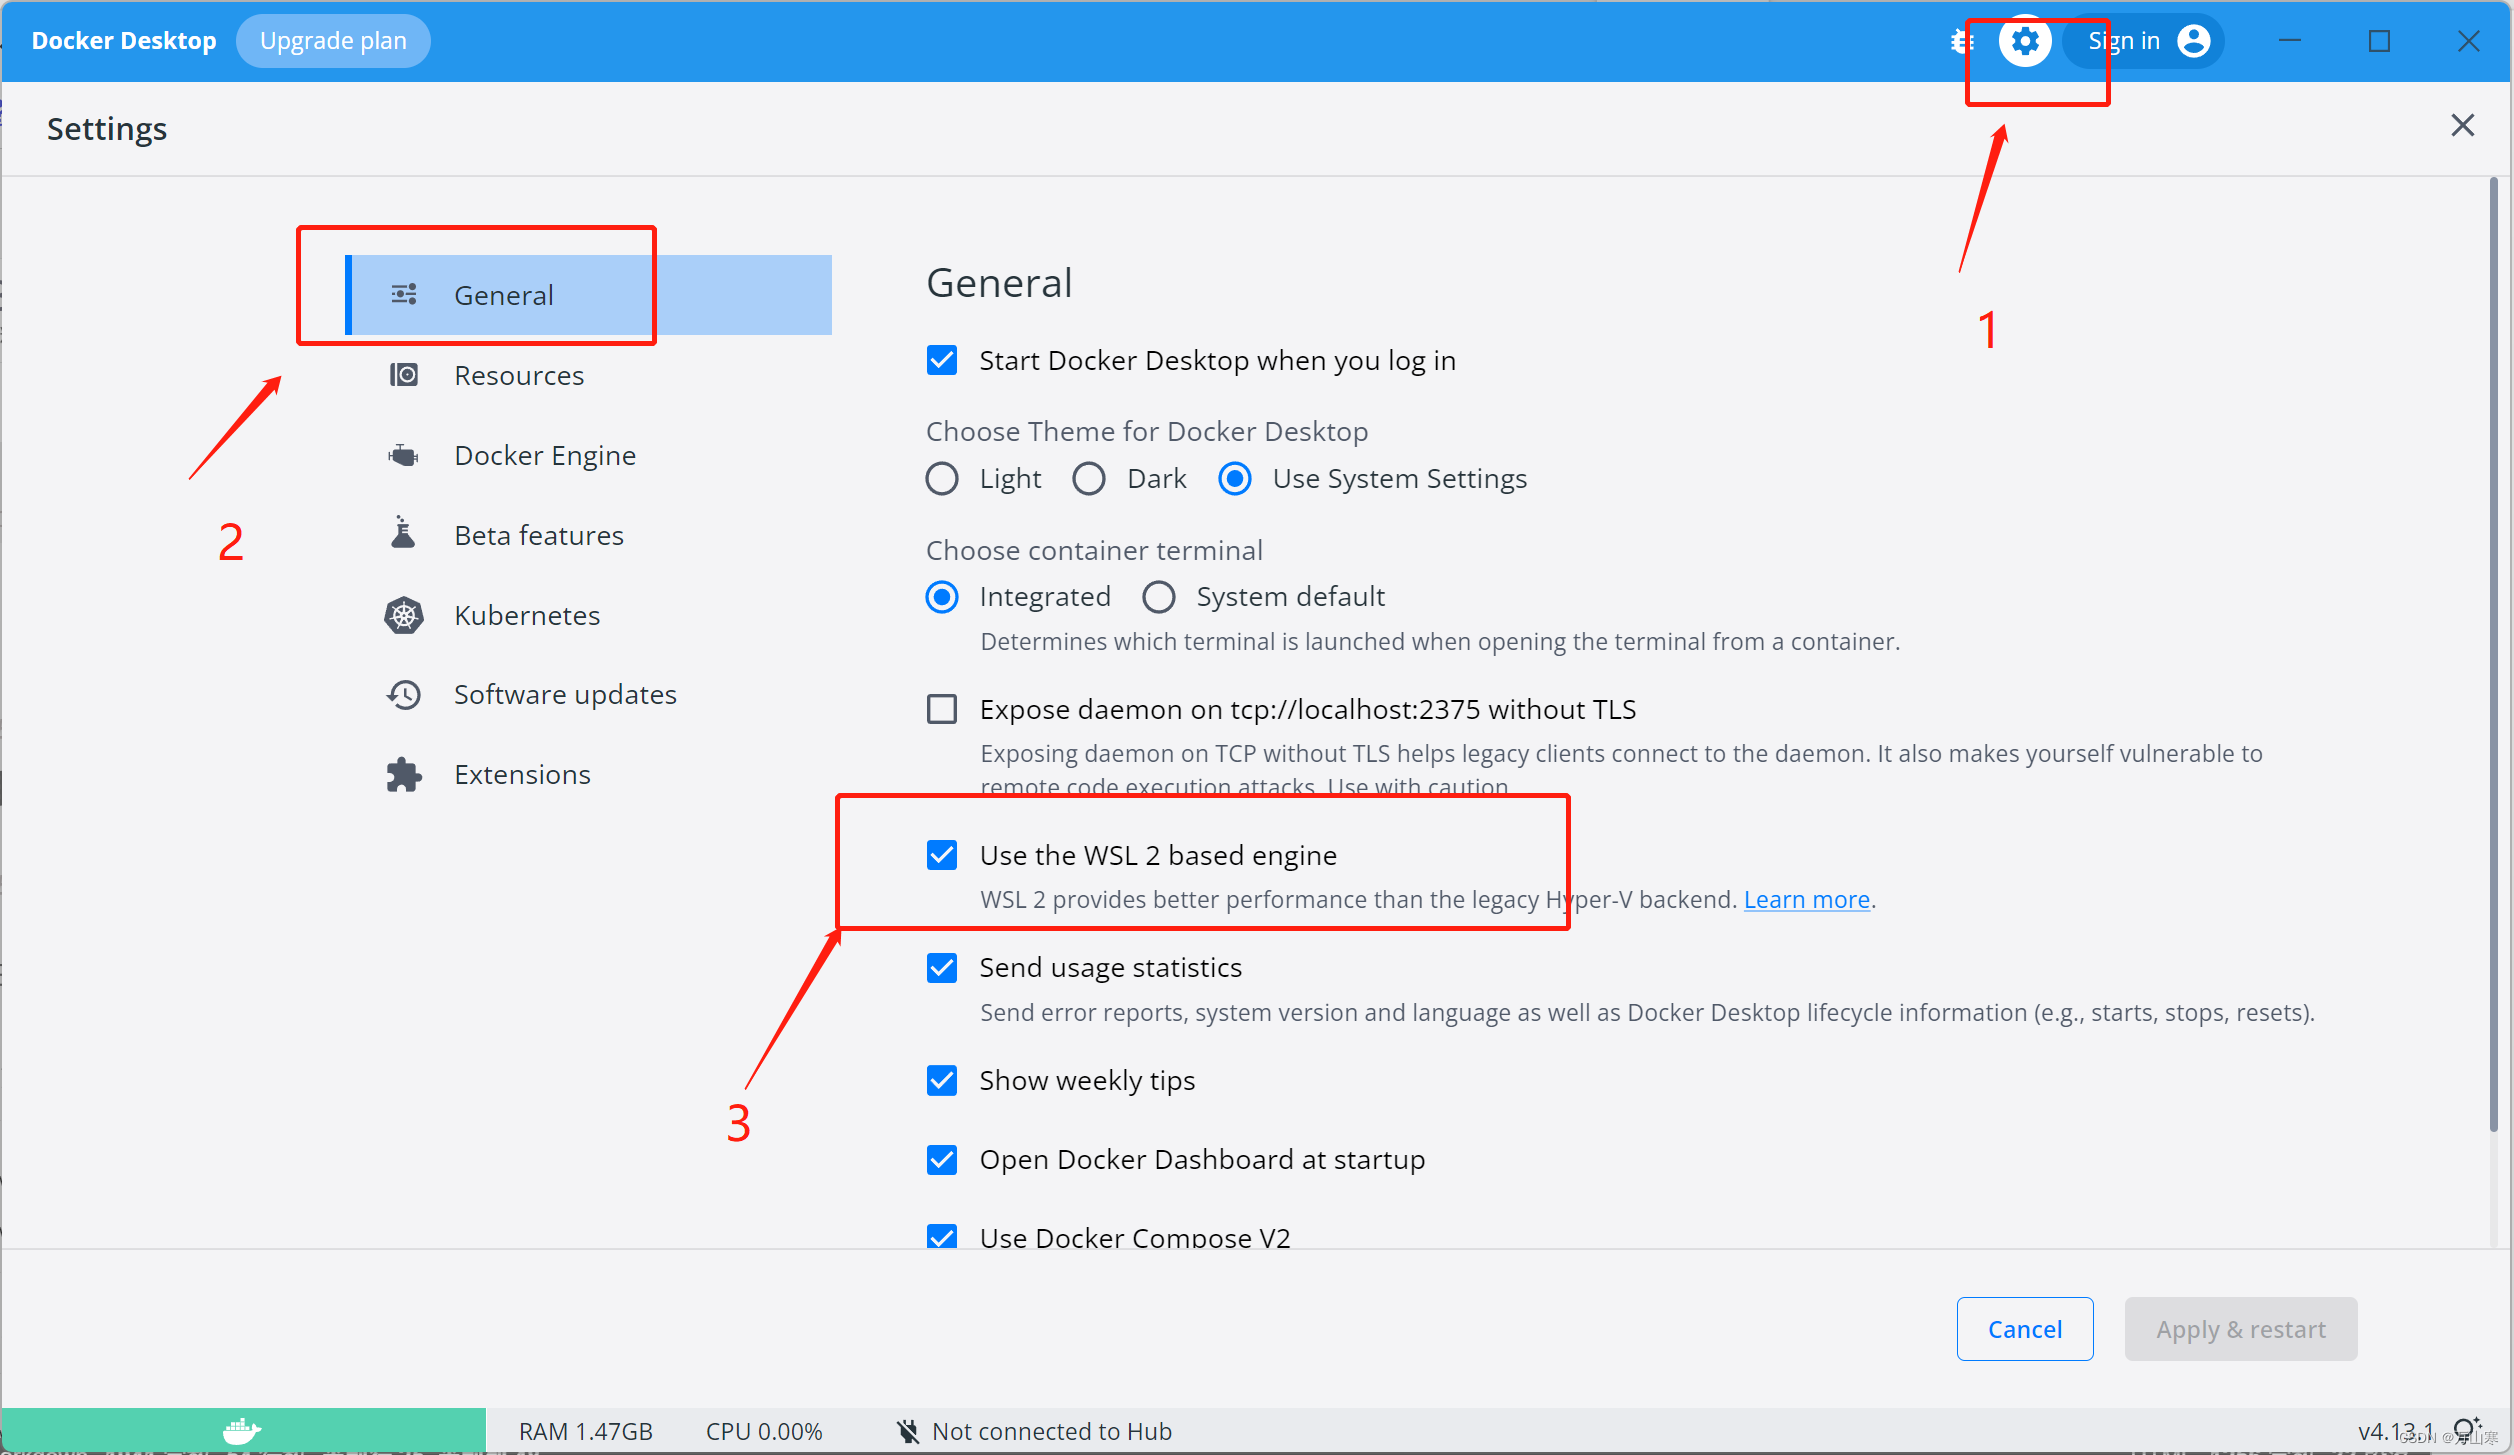Click the Resources disk icon
2514x1455 pixels.
point(404,375)
